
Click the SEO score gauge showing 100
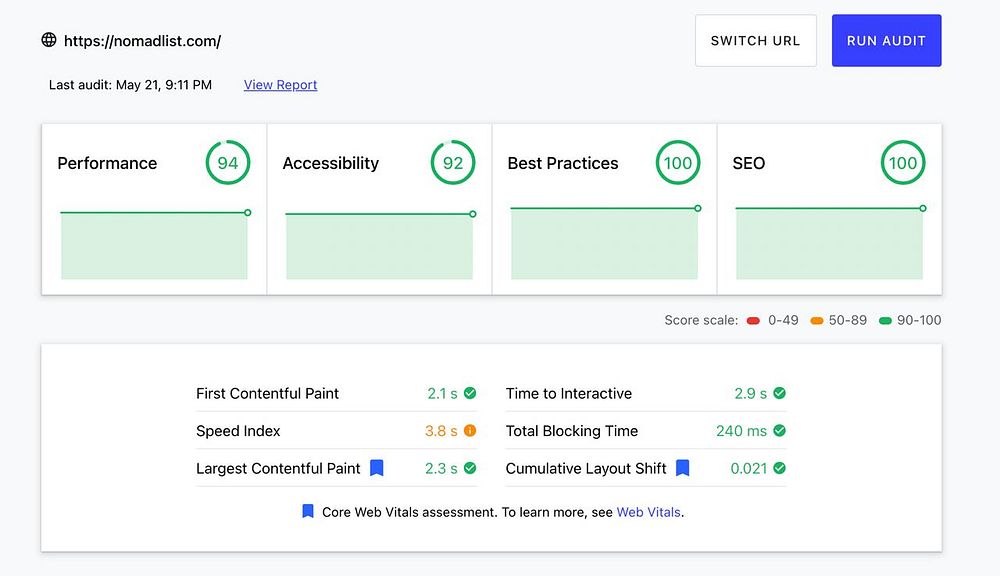(902, 163)
